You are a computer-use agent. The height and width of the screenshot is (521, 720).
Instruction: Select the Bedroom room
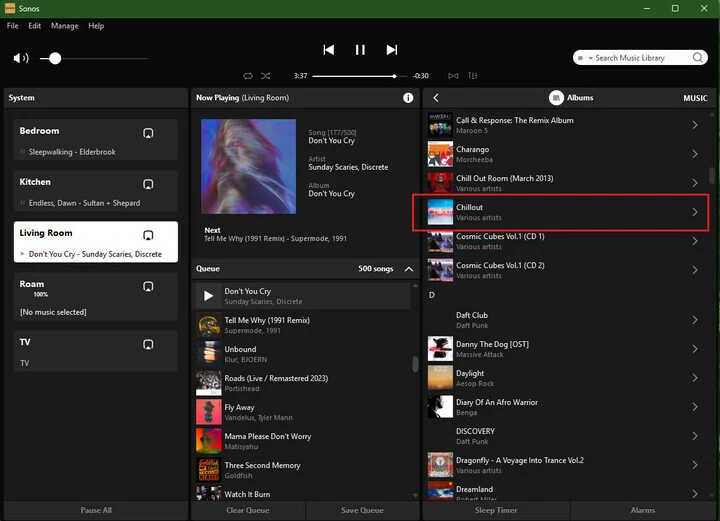[96, 140]
